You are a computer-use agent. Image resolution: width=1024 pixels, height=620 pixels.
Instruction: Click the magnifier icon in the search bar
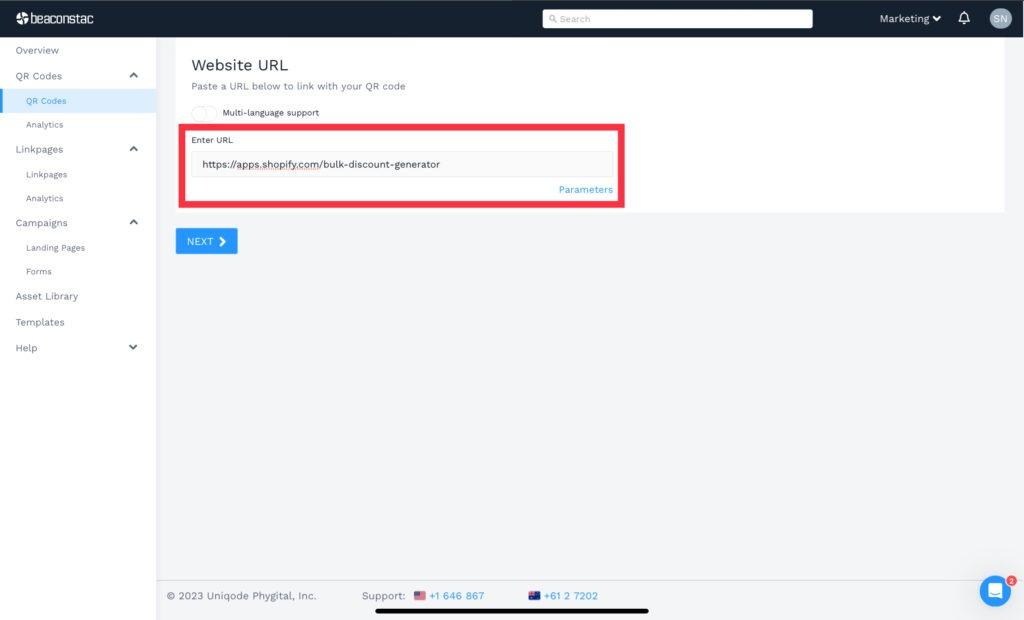coord(553,18)
